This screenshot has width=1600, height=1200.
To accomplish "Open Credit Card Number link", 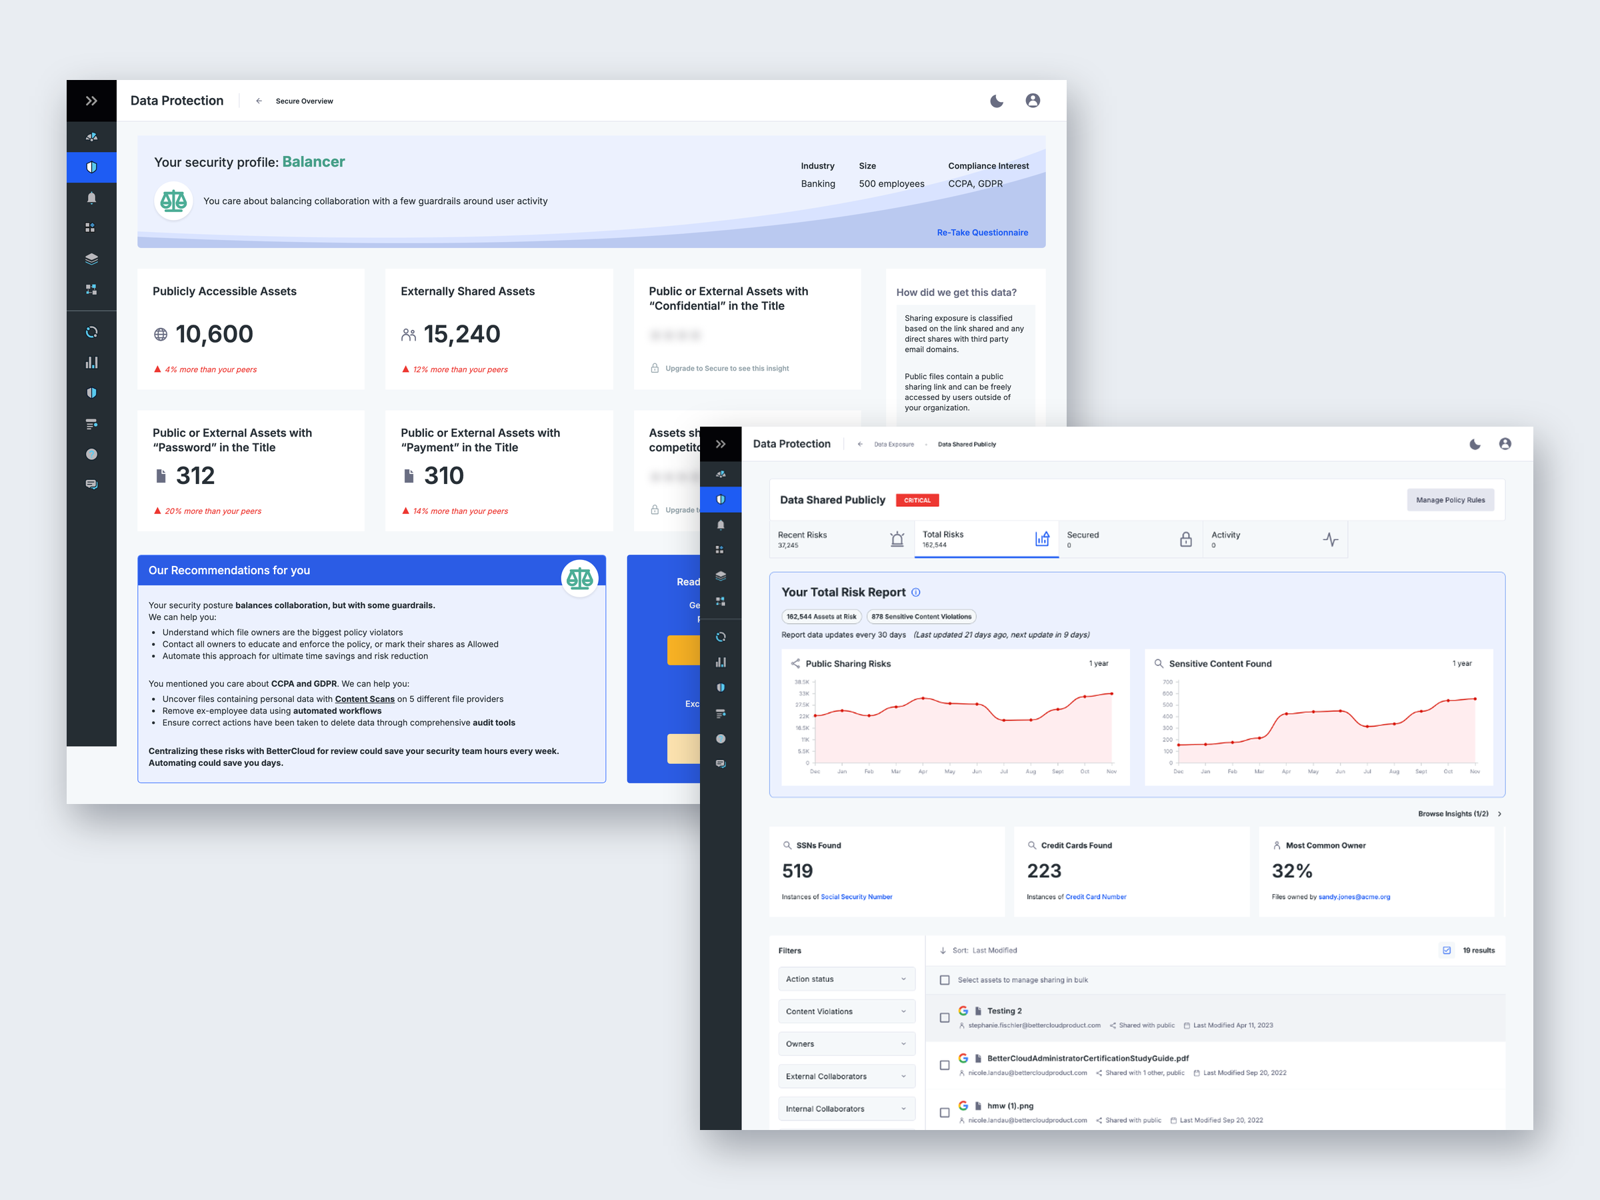I will pyautogui.click(x=1096, y=897).
